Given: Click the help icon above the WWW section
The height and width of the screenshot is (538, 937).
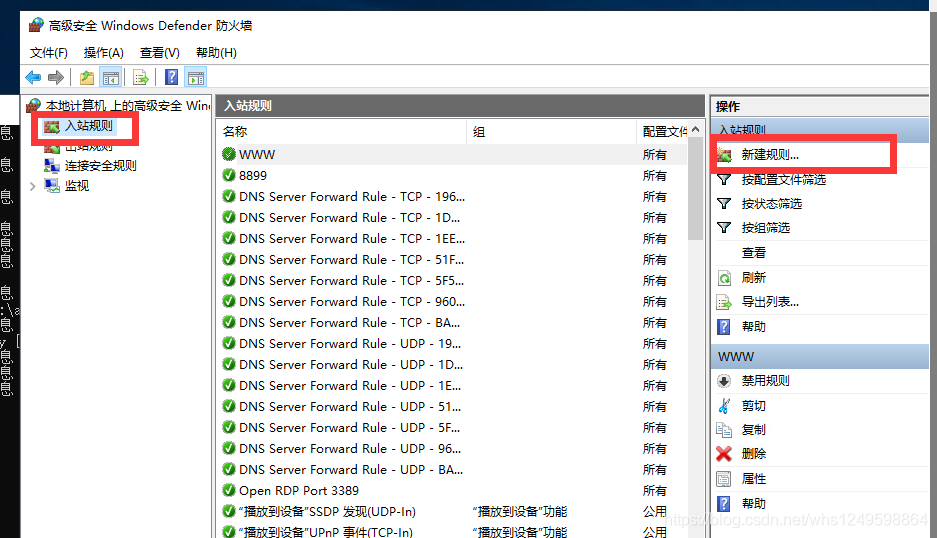Looking at the screenshot, I should [724, 327].
